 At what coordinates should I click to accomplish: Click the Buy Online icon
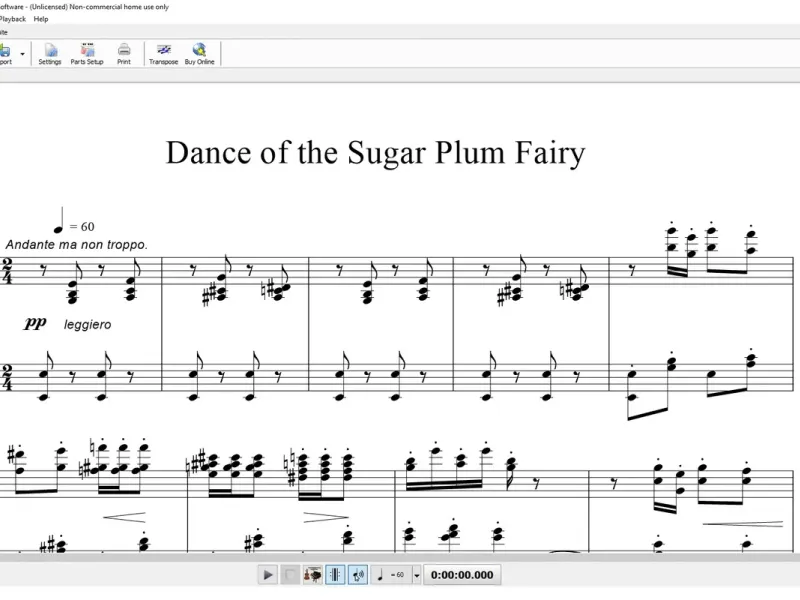[x=199, y=54]
